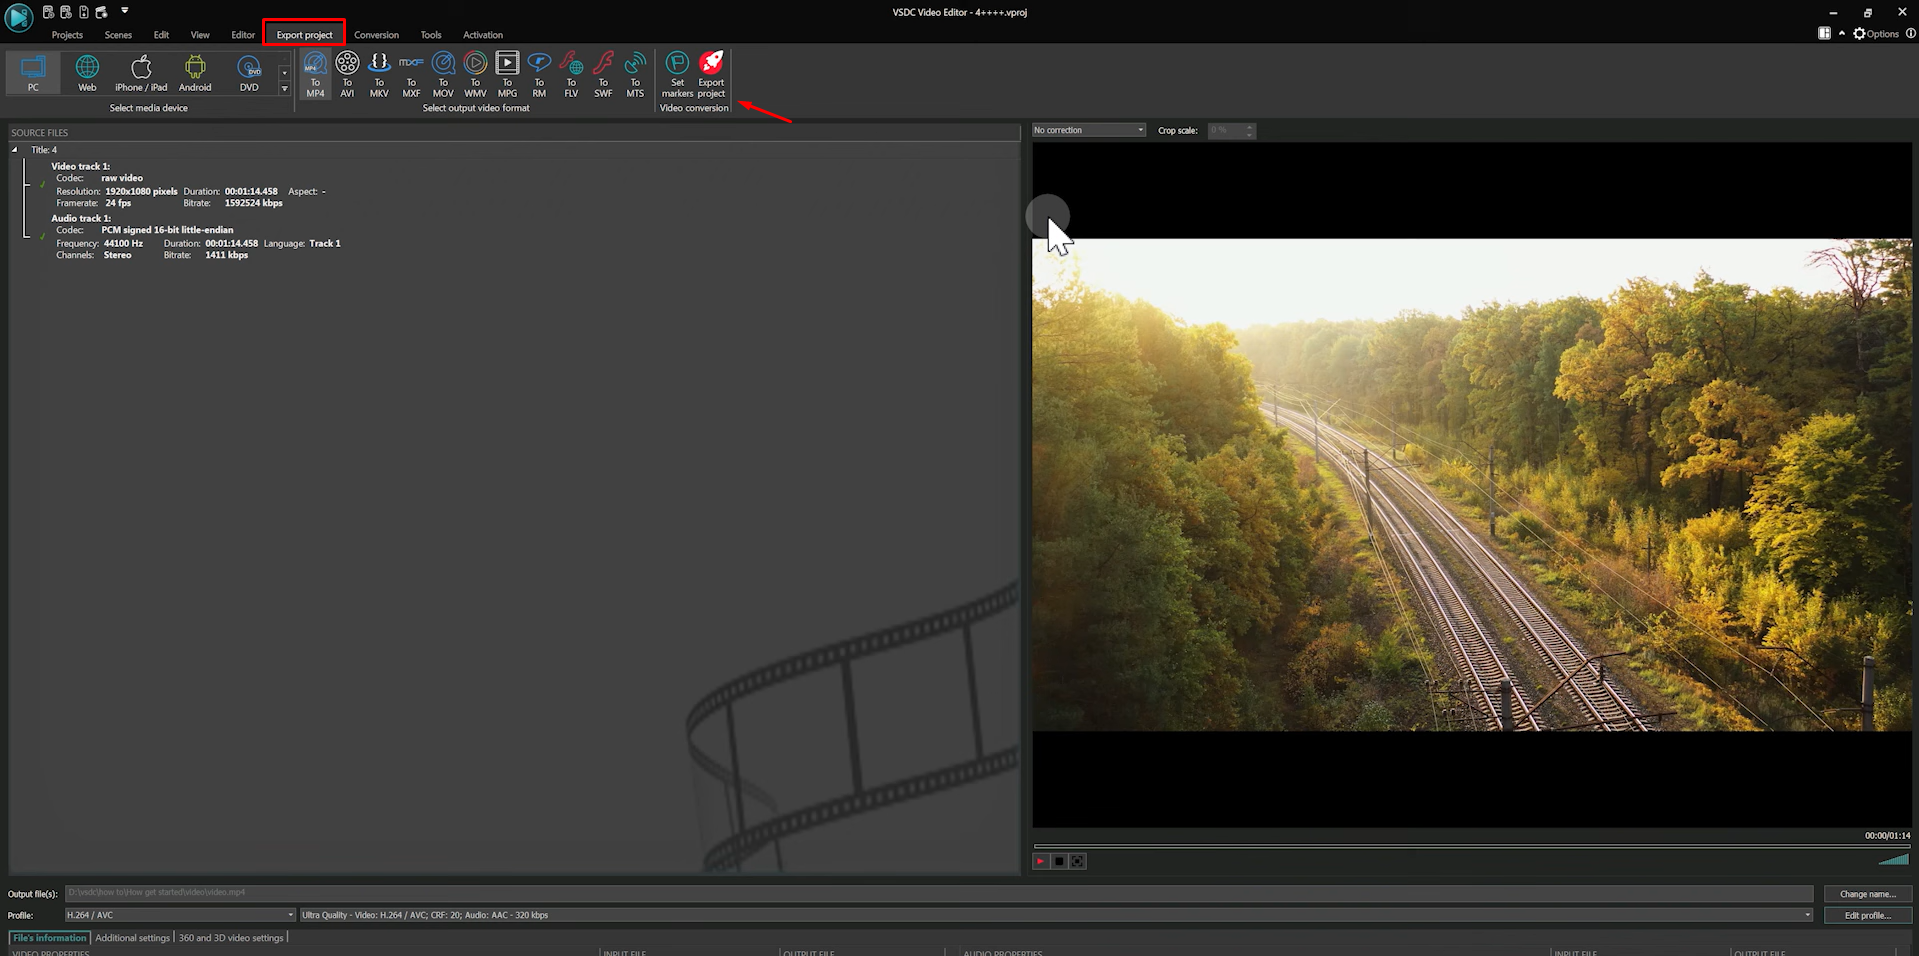Collapse the Title: 4 tree entry
This screenshot has width=1919, height=956.
tap(14, 149)
